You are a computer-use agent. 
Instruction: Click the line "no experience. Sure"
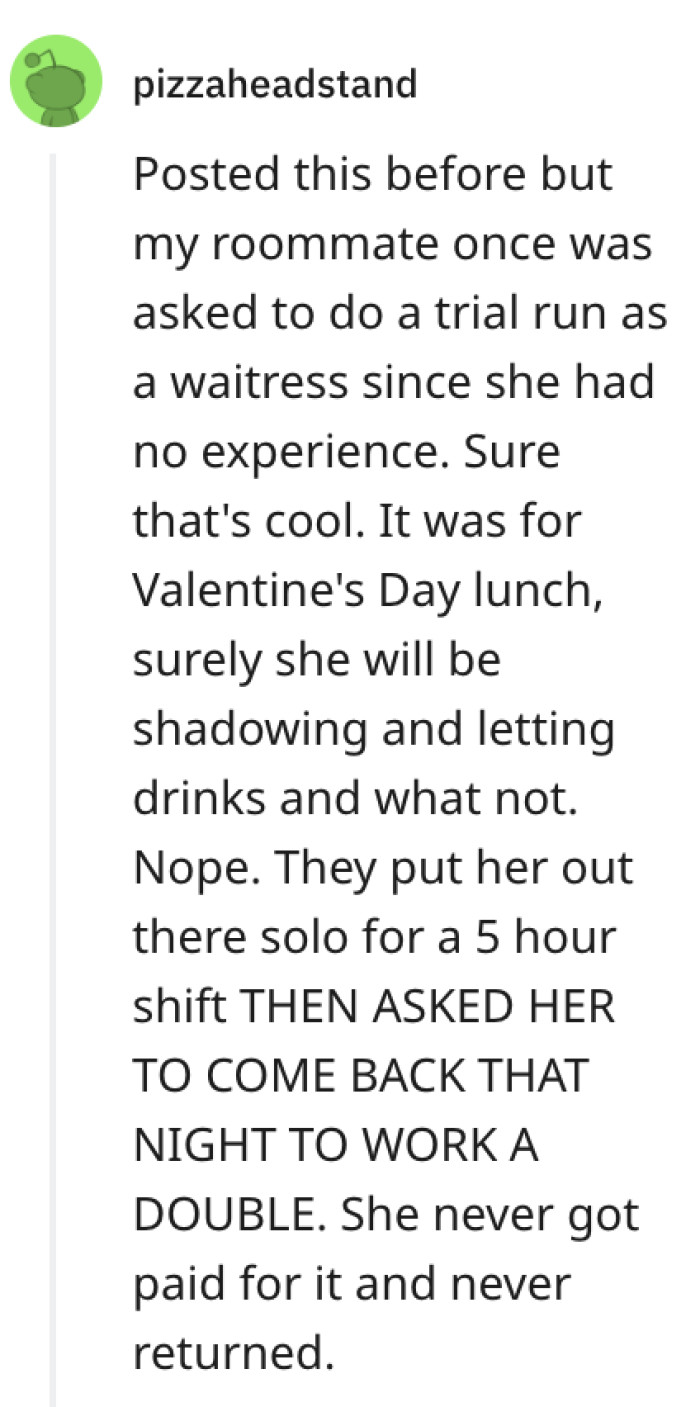tap(346, 453)
